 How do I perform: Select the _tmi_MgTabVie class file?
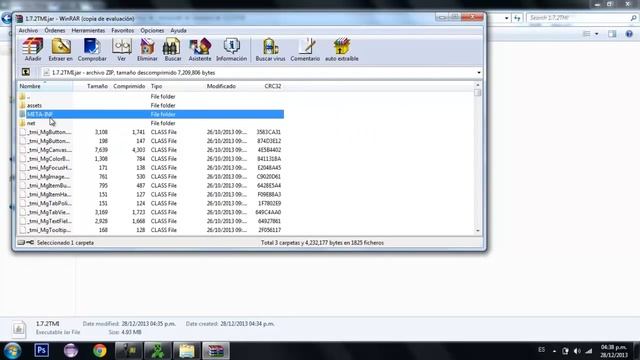[151, 212]
